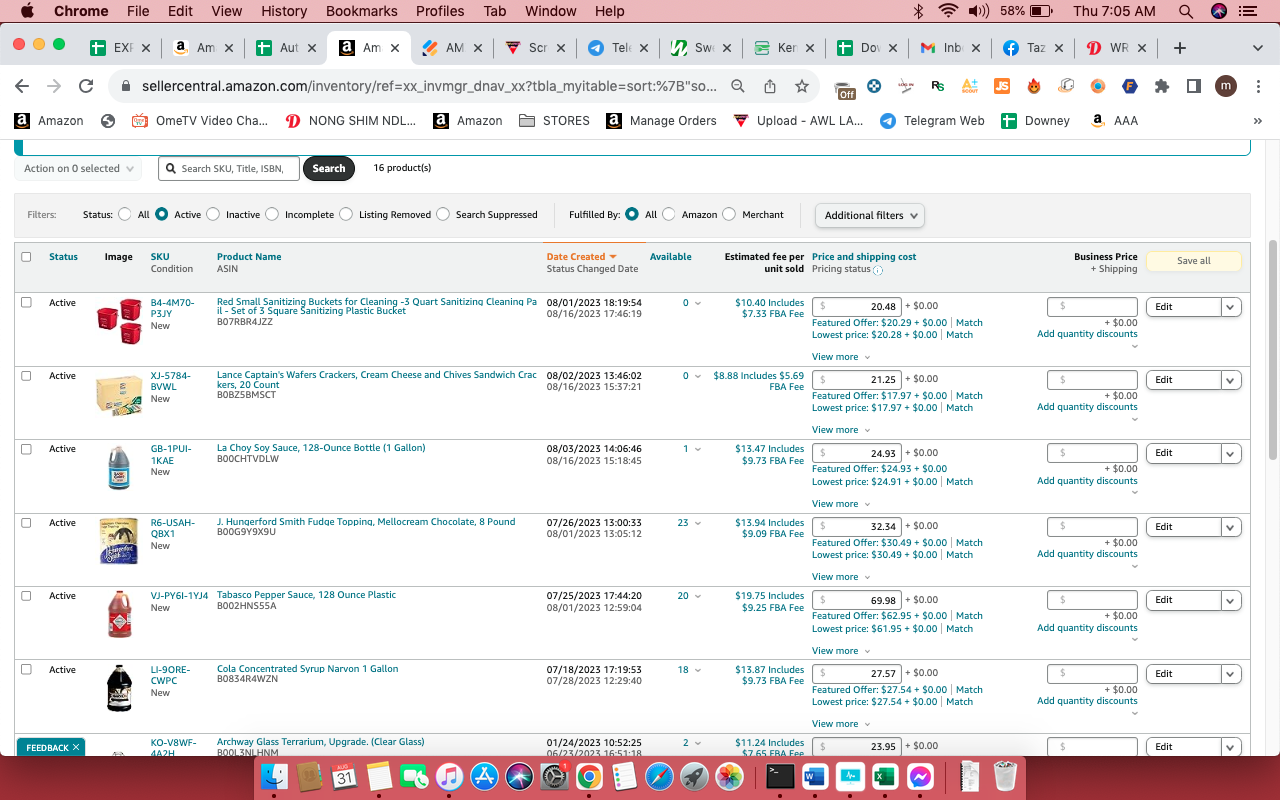Open Chrome side panel
This screenshot has height=800, width=1280.
(1193, 87)
